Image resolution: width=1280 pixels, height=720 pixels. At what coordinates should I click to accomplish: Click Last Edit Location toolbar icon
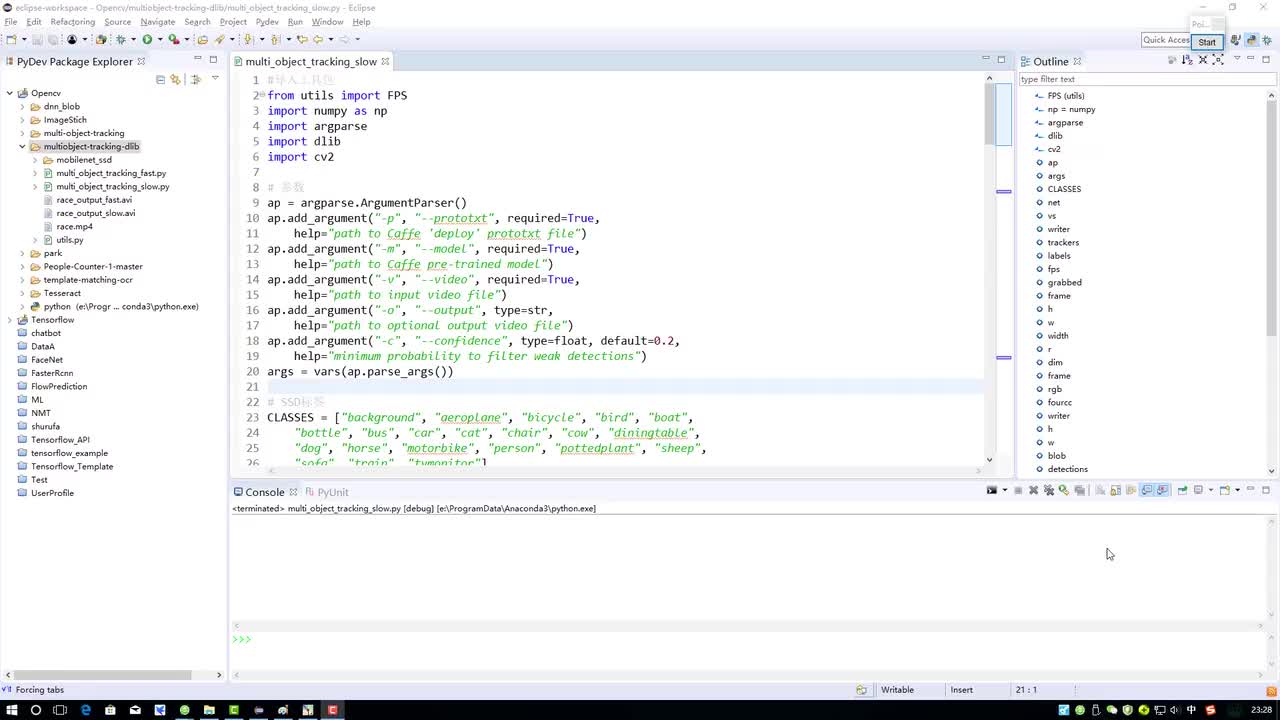coord(302,40)
